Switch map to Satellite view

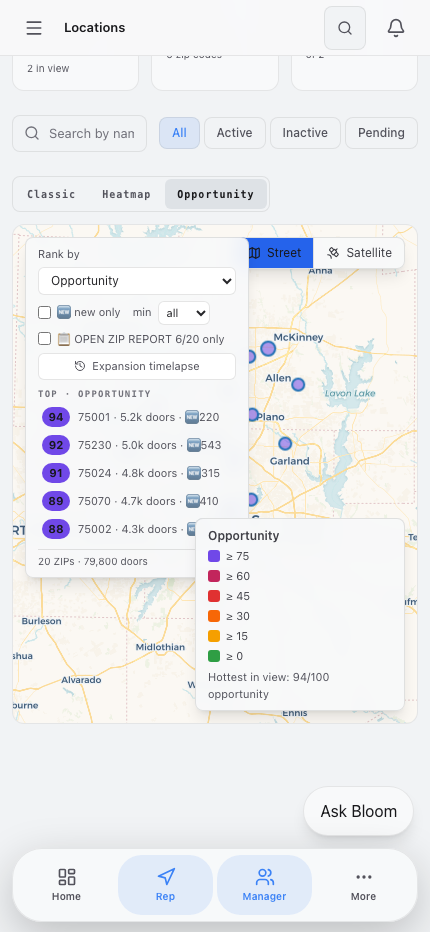[x=359, y=253]
